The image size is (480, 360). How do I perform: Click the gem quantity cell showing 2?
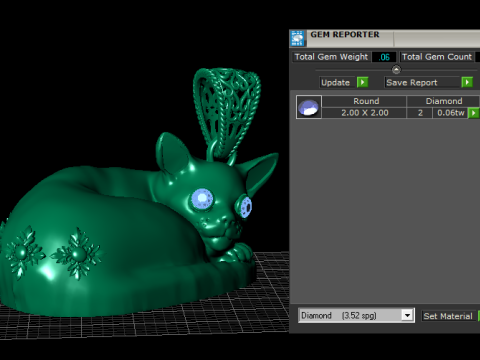[420, 113]
